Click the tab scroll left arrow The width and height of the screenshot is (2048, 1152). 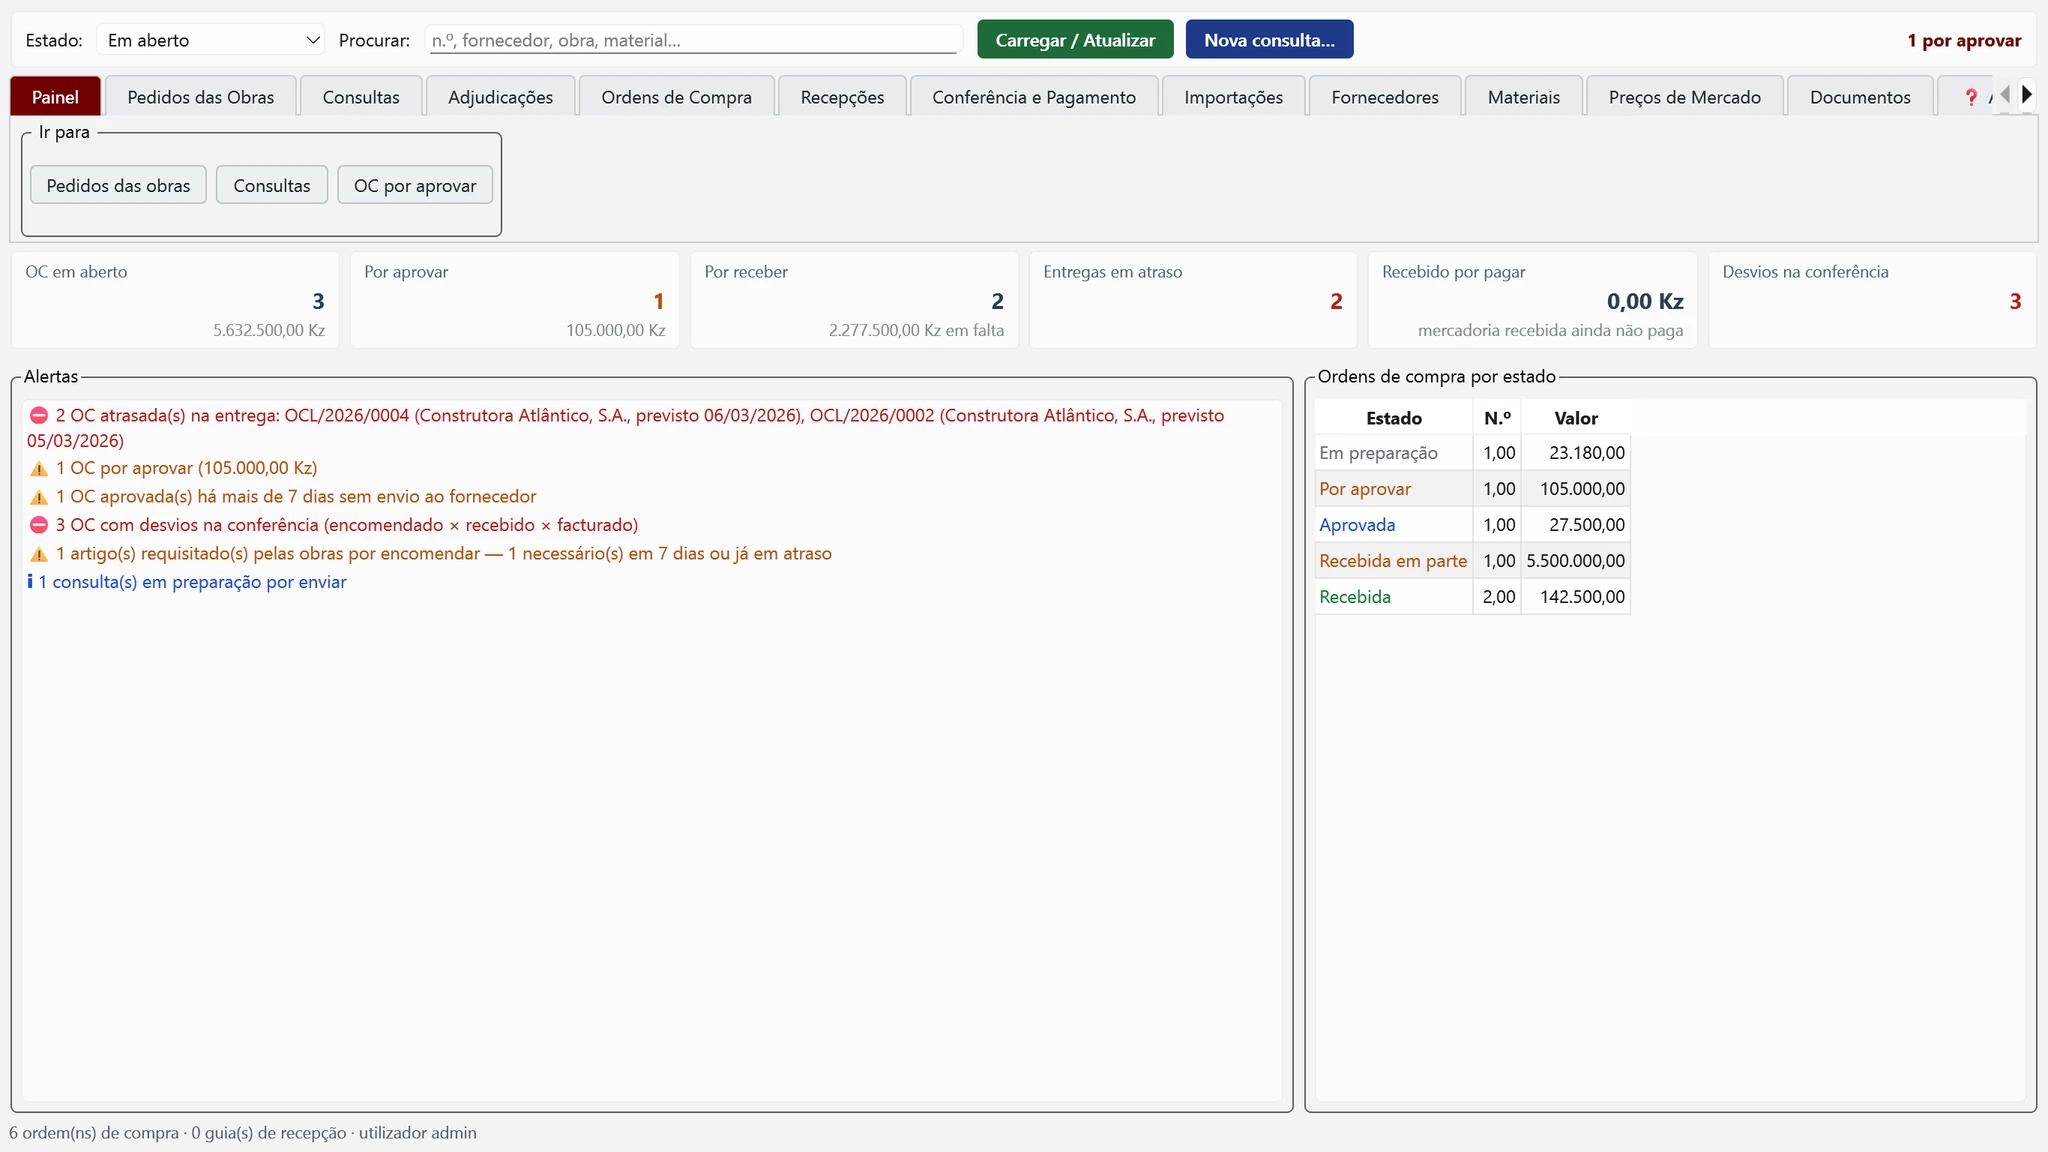point(2004,95)
